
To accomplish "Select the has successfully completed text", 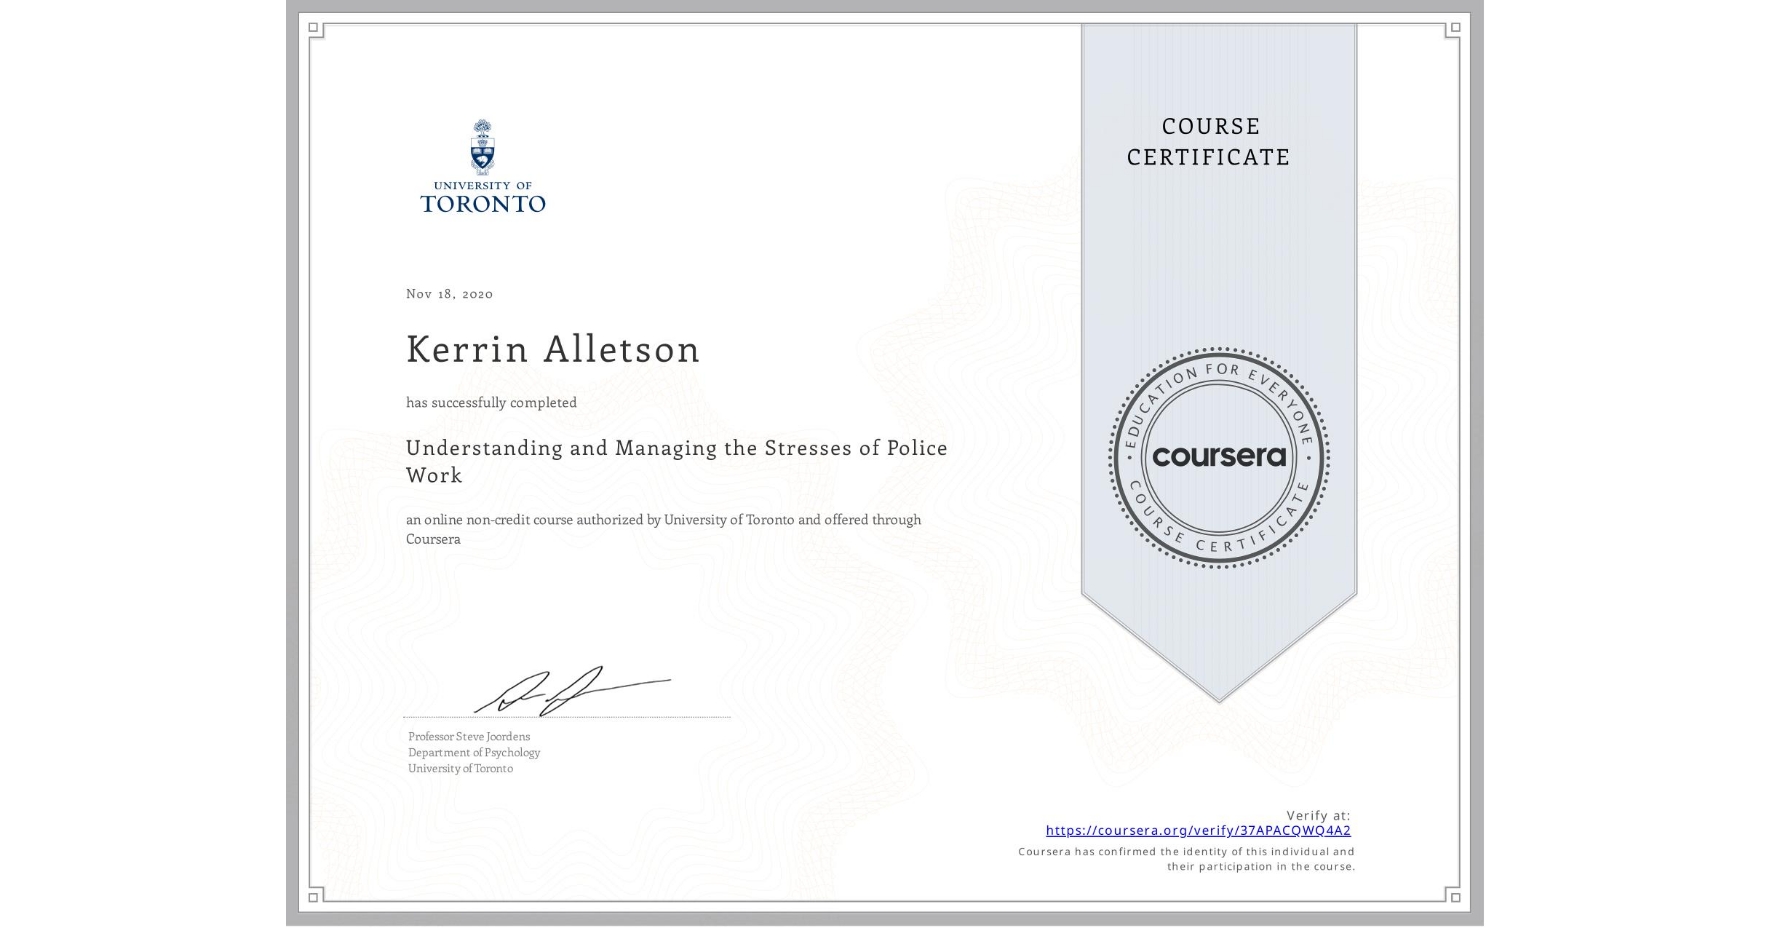I will (x=491, y=402).
